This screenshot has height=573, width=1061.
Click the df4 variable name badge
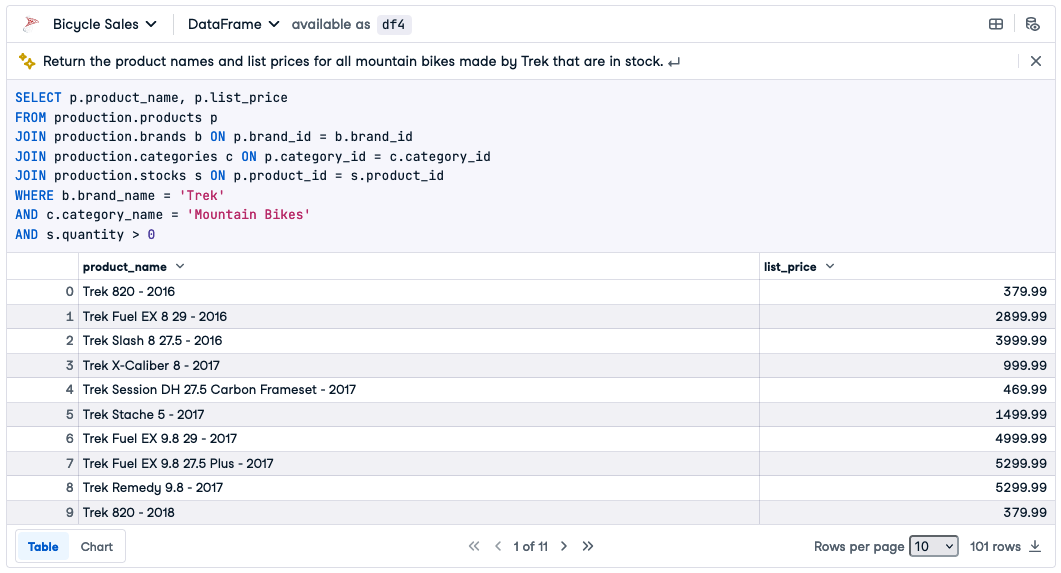(x=393, y=24)
